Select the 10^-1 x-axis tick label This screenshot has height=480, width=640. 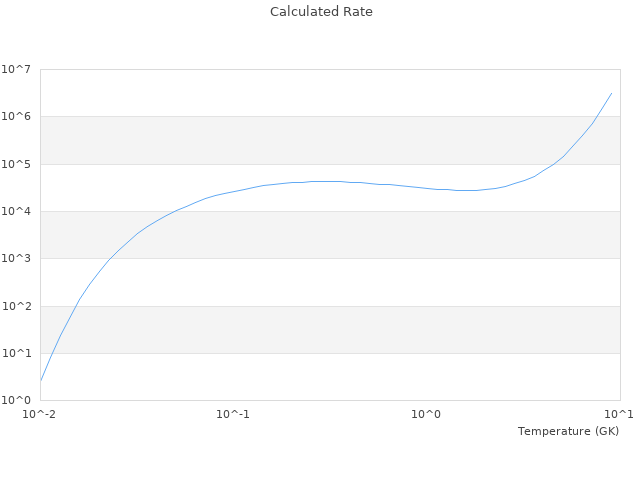click(233, 414)
